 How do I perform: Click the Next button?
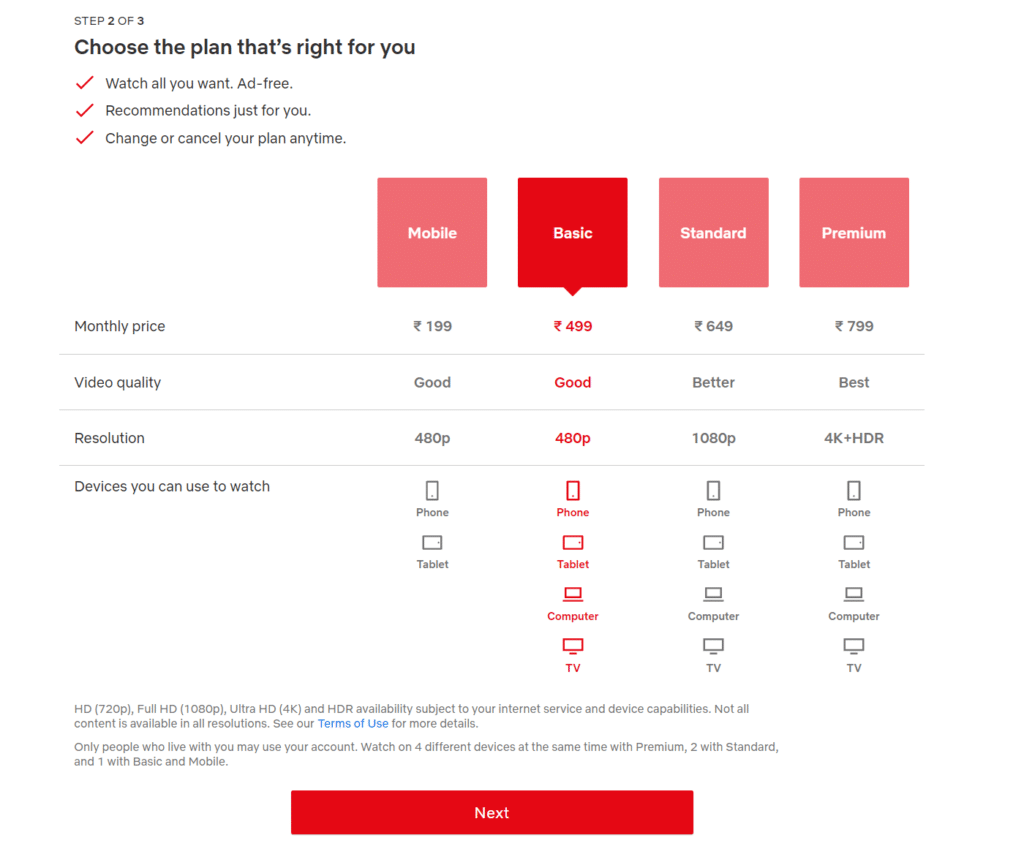491,813
